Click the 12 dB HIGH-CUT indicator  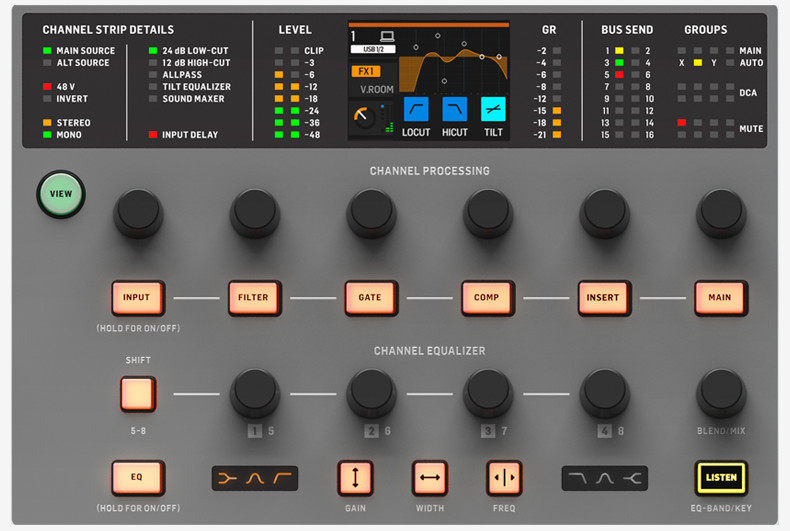click(153, 62)
